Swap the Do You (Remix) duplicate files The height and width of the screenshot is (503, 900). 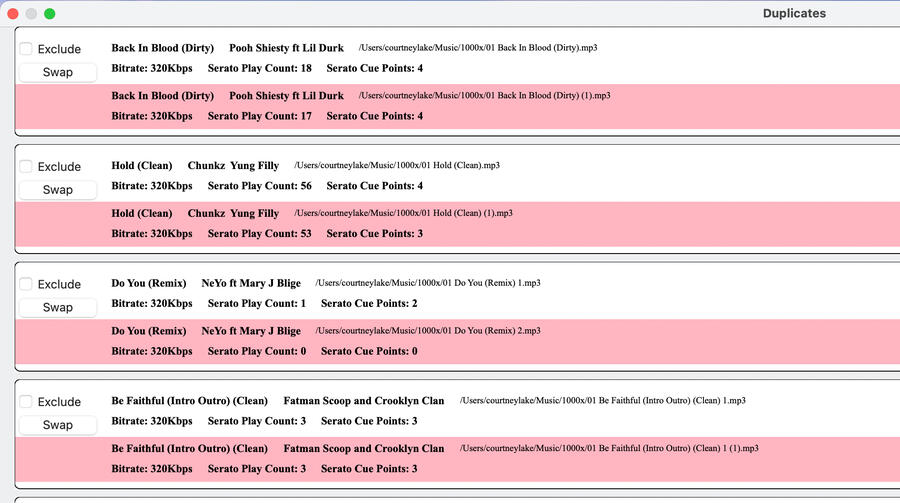click(58, 307)
